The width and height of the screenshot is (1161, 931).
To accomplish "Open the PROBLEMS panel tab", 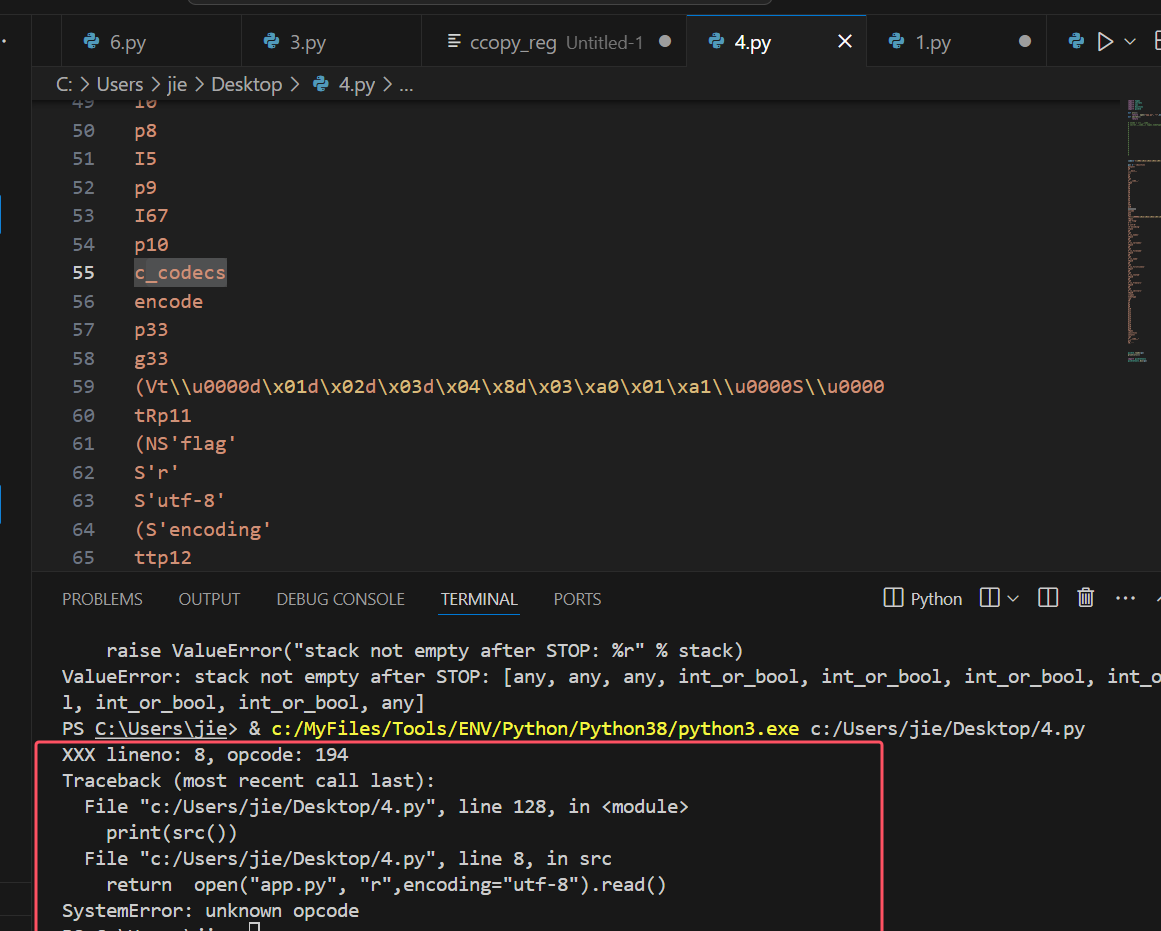I will pos(102,599).
